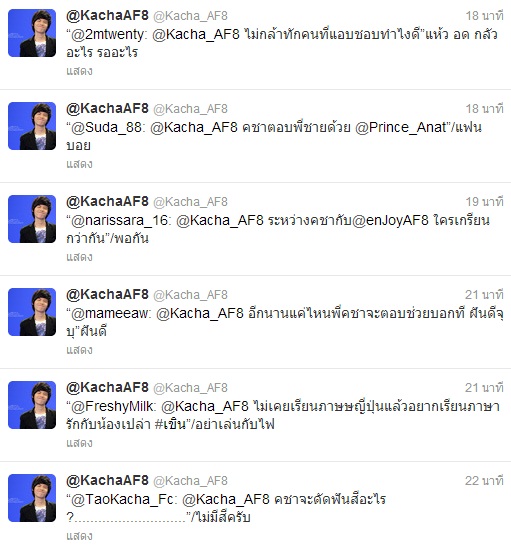
Task: Open the @enJoyAF8 mention link
Action: [x=390, y=221]
